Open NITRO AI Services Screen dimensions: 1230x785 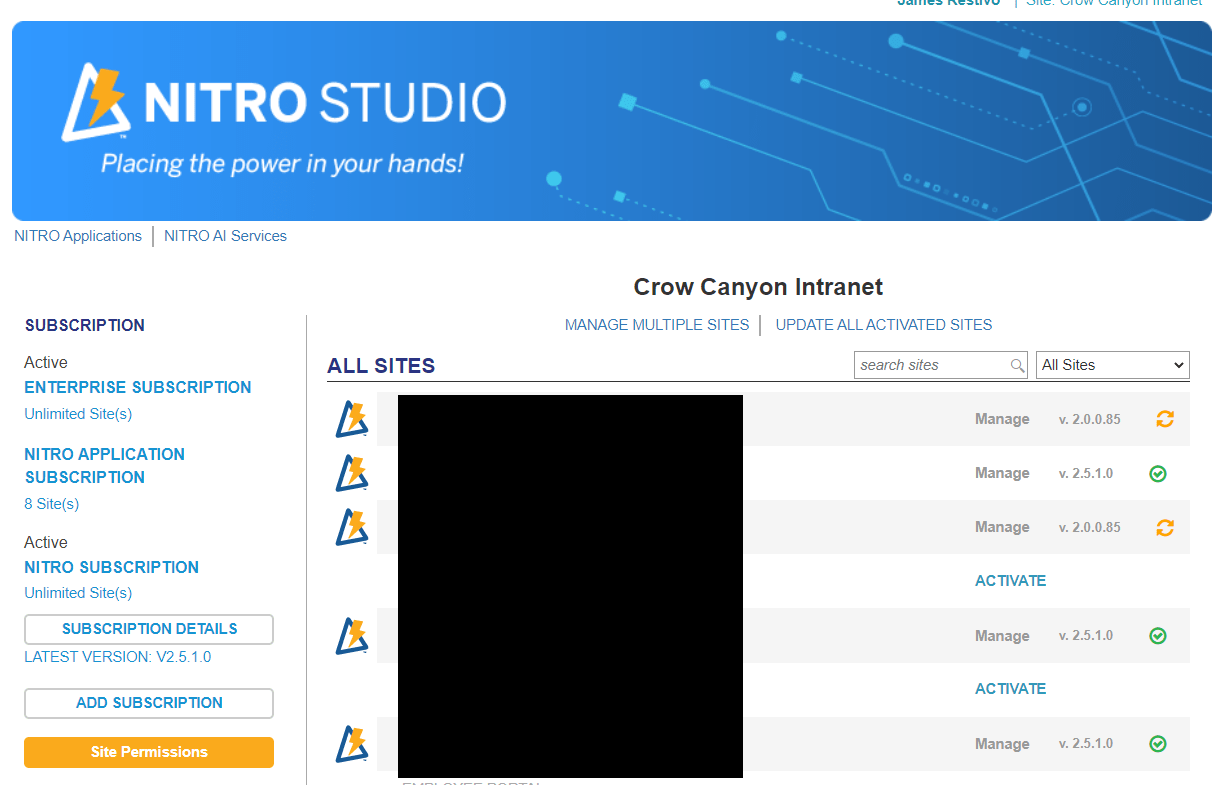coord(225,235)
